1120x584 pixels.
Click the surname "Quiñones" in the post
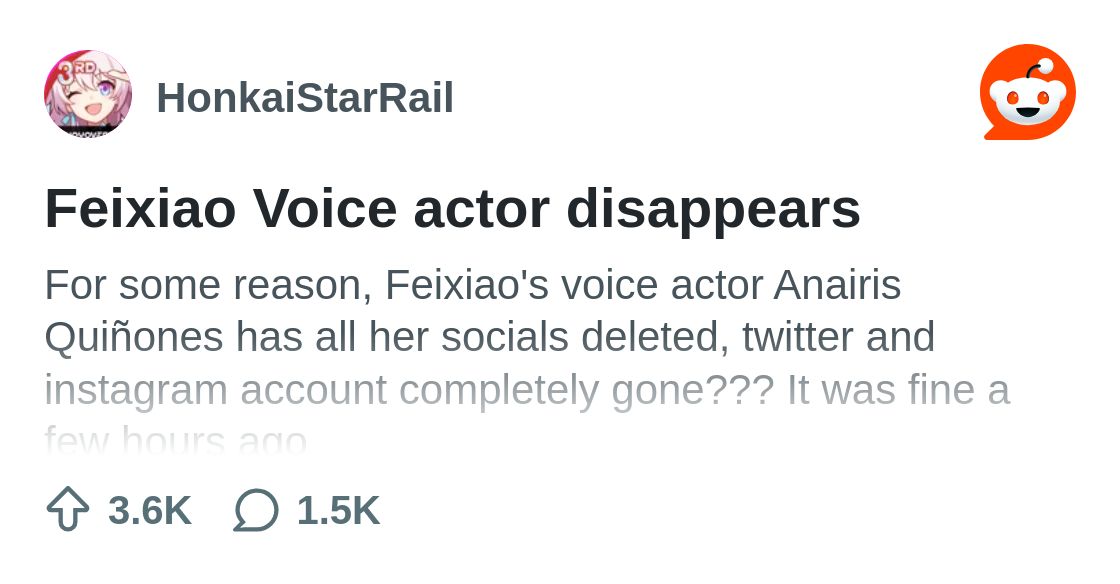(x=134, y=338)
